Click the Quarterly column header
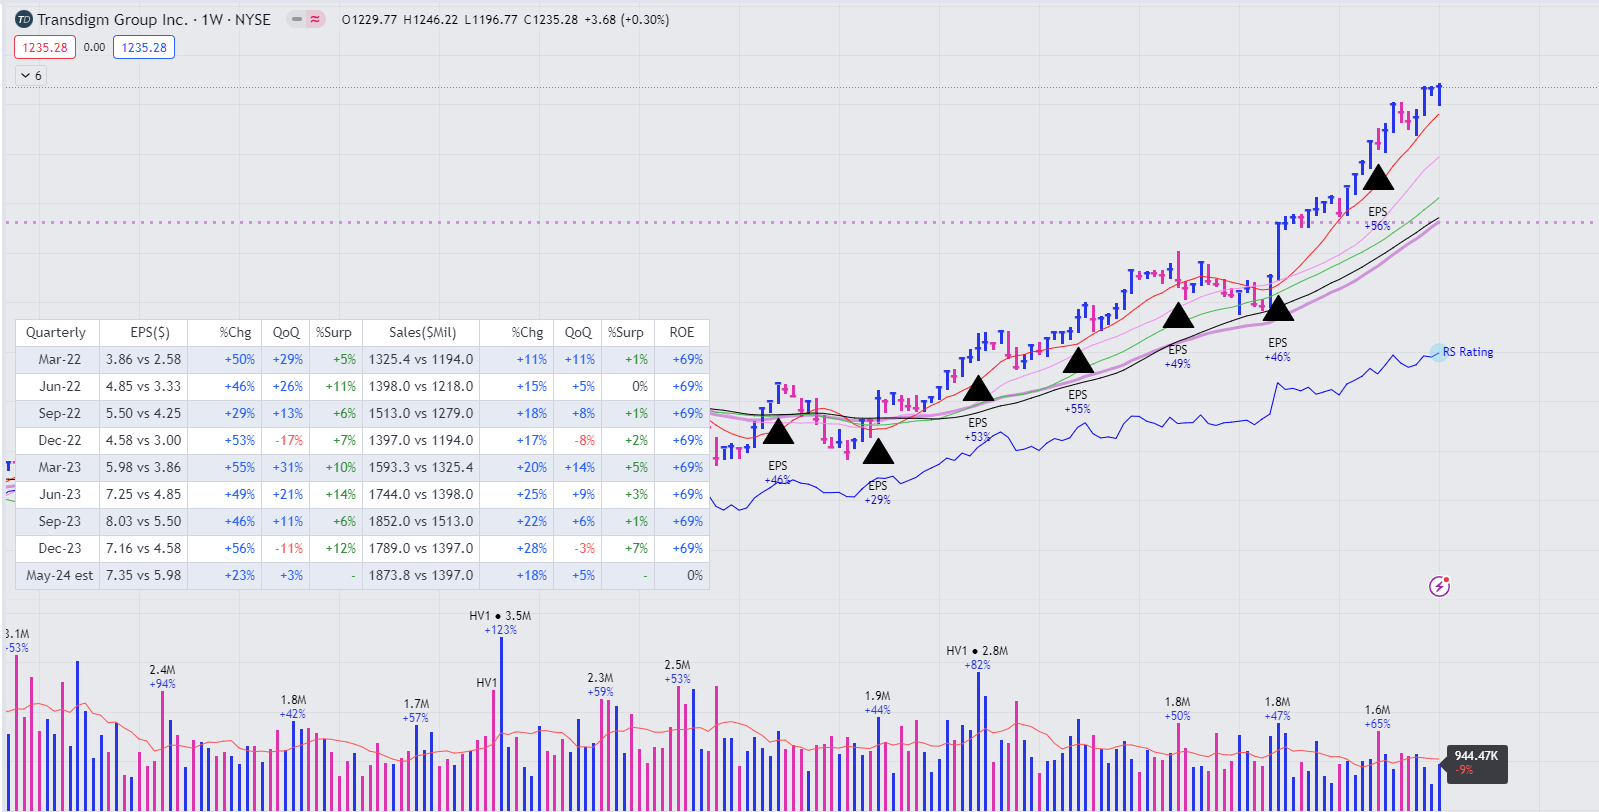Viewport: 1599px width, 812px height. 56,332
